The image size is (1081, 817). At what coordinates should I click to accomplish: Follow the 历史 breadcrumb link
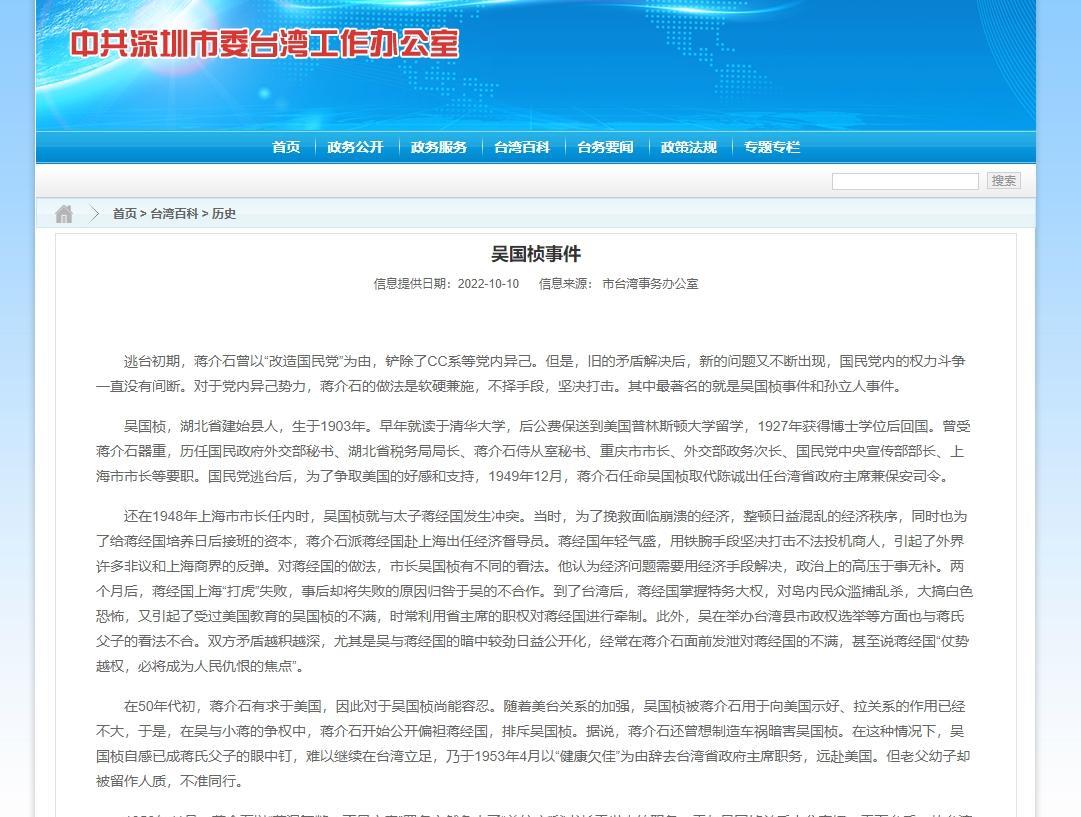(x=224, y=214)
